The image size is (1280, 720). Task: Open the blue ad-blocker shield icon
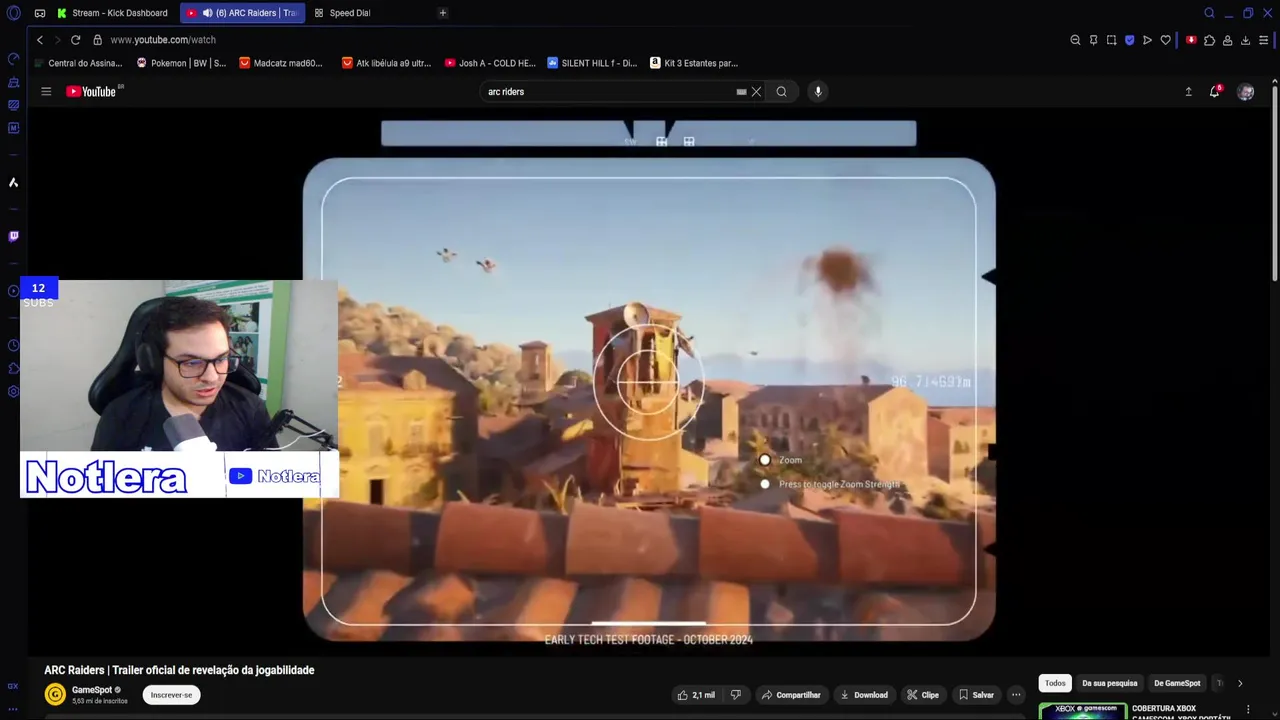coord(1129,40)
